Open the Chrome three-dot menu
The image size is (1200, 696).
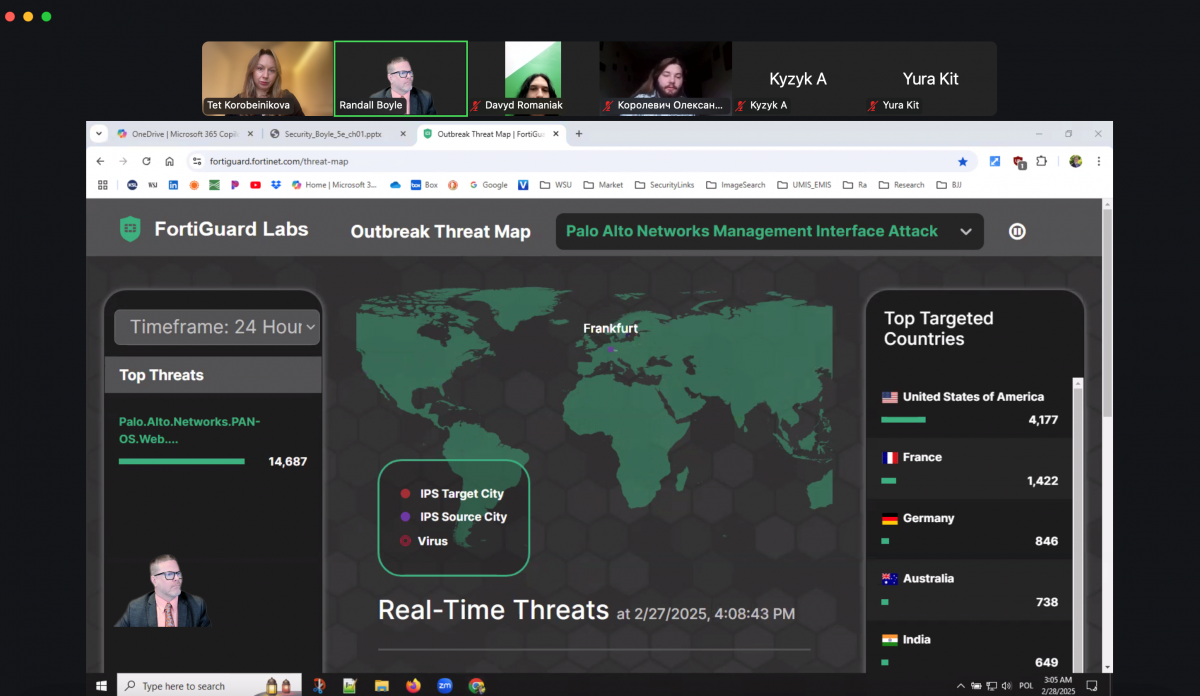[1098, 161]
